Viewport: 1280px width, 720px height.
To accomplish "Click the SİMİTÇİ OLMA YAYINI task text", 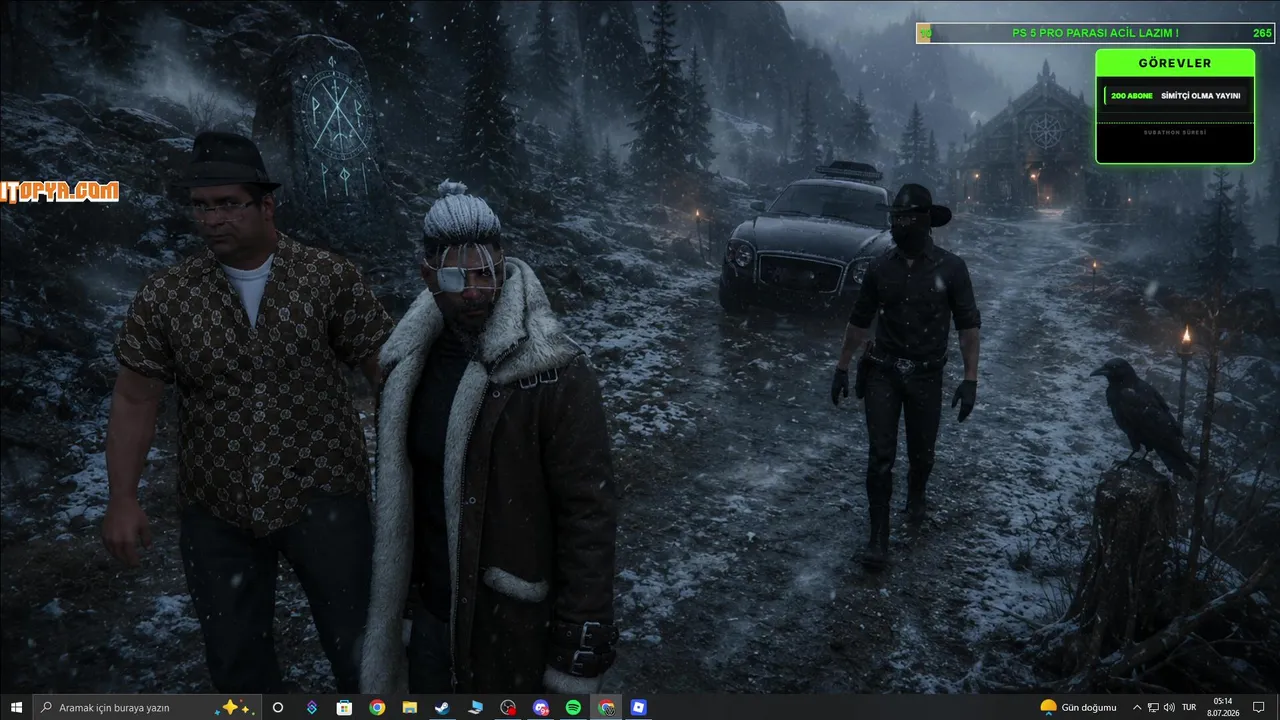I will [1201, 96].
